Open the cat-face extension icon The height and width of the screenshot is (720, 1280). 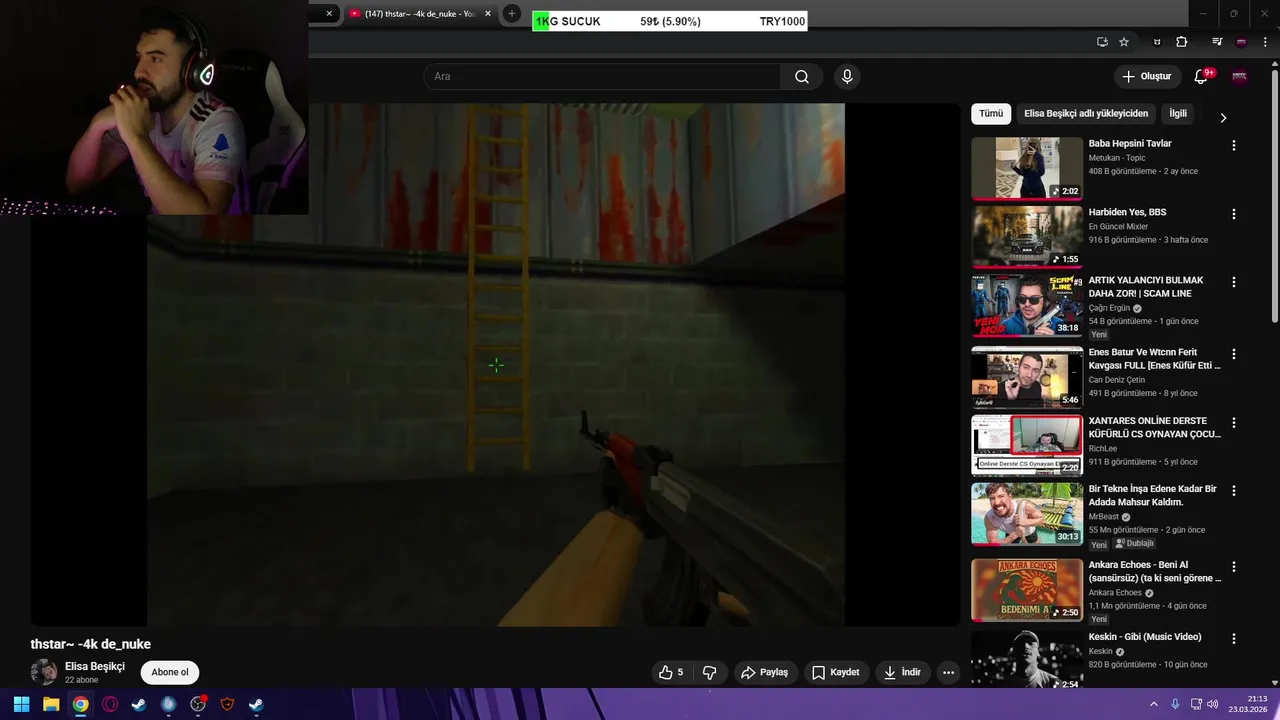[1157, 42]
